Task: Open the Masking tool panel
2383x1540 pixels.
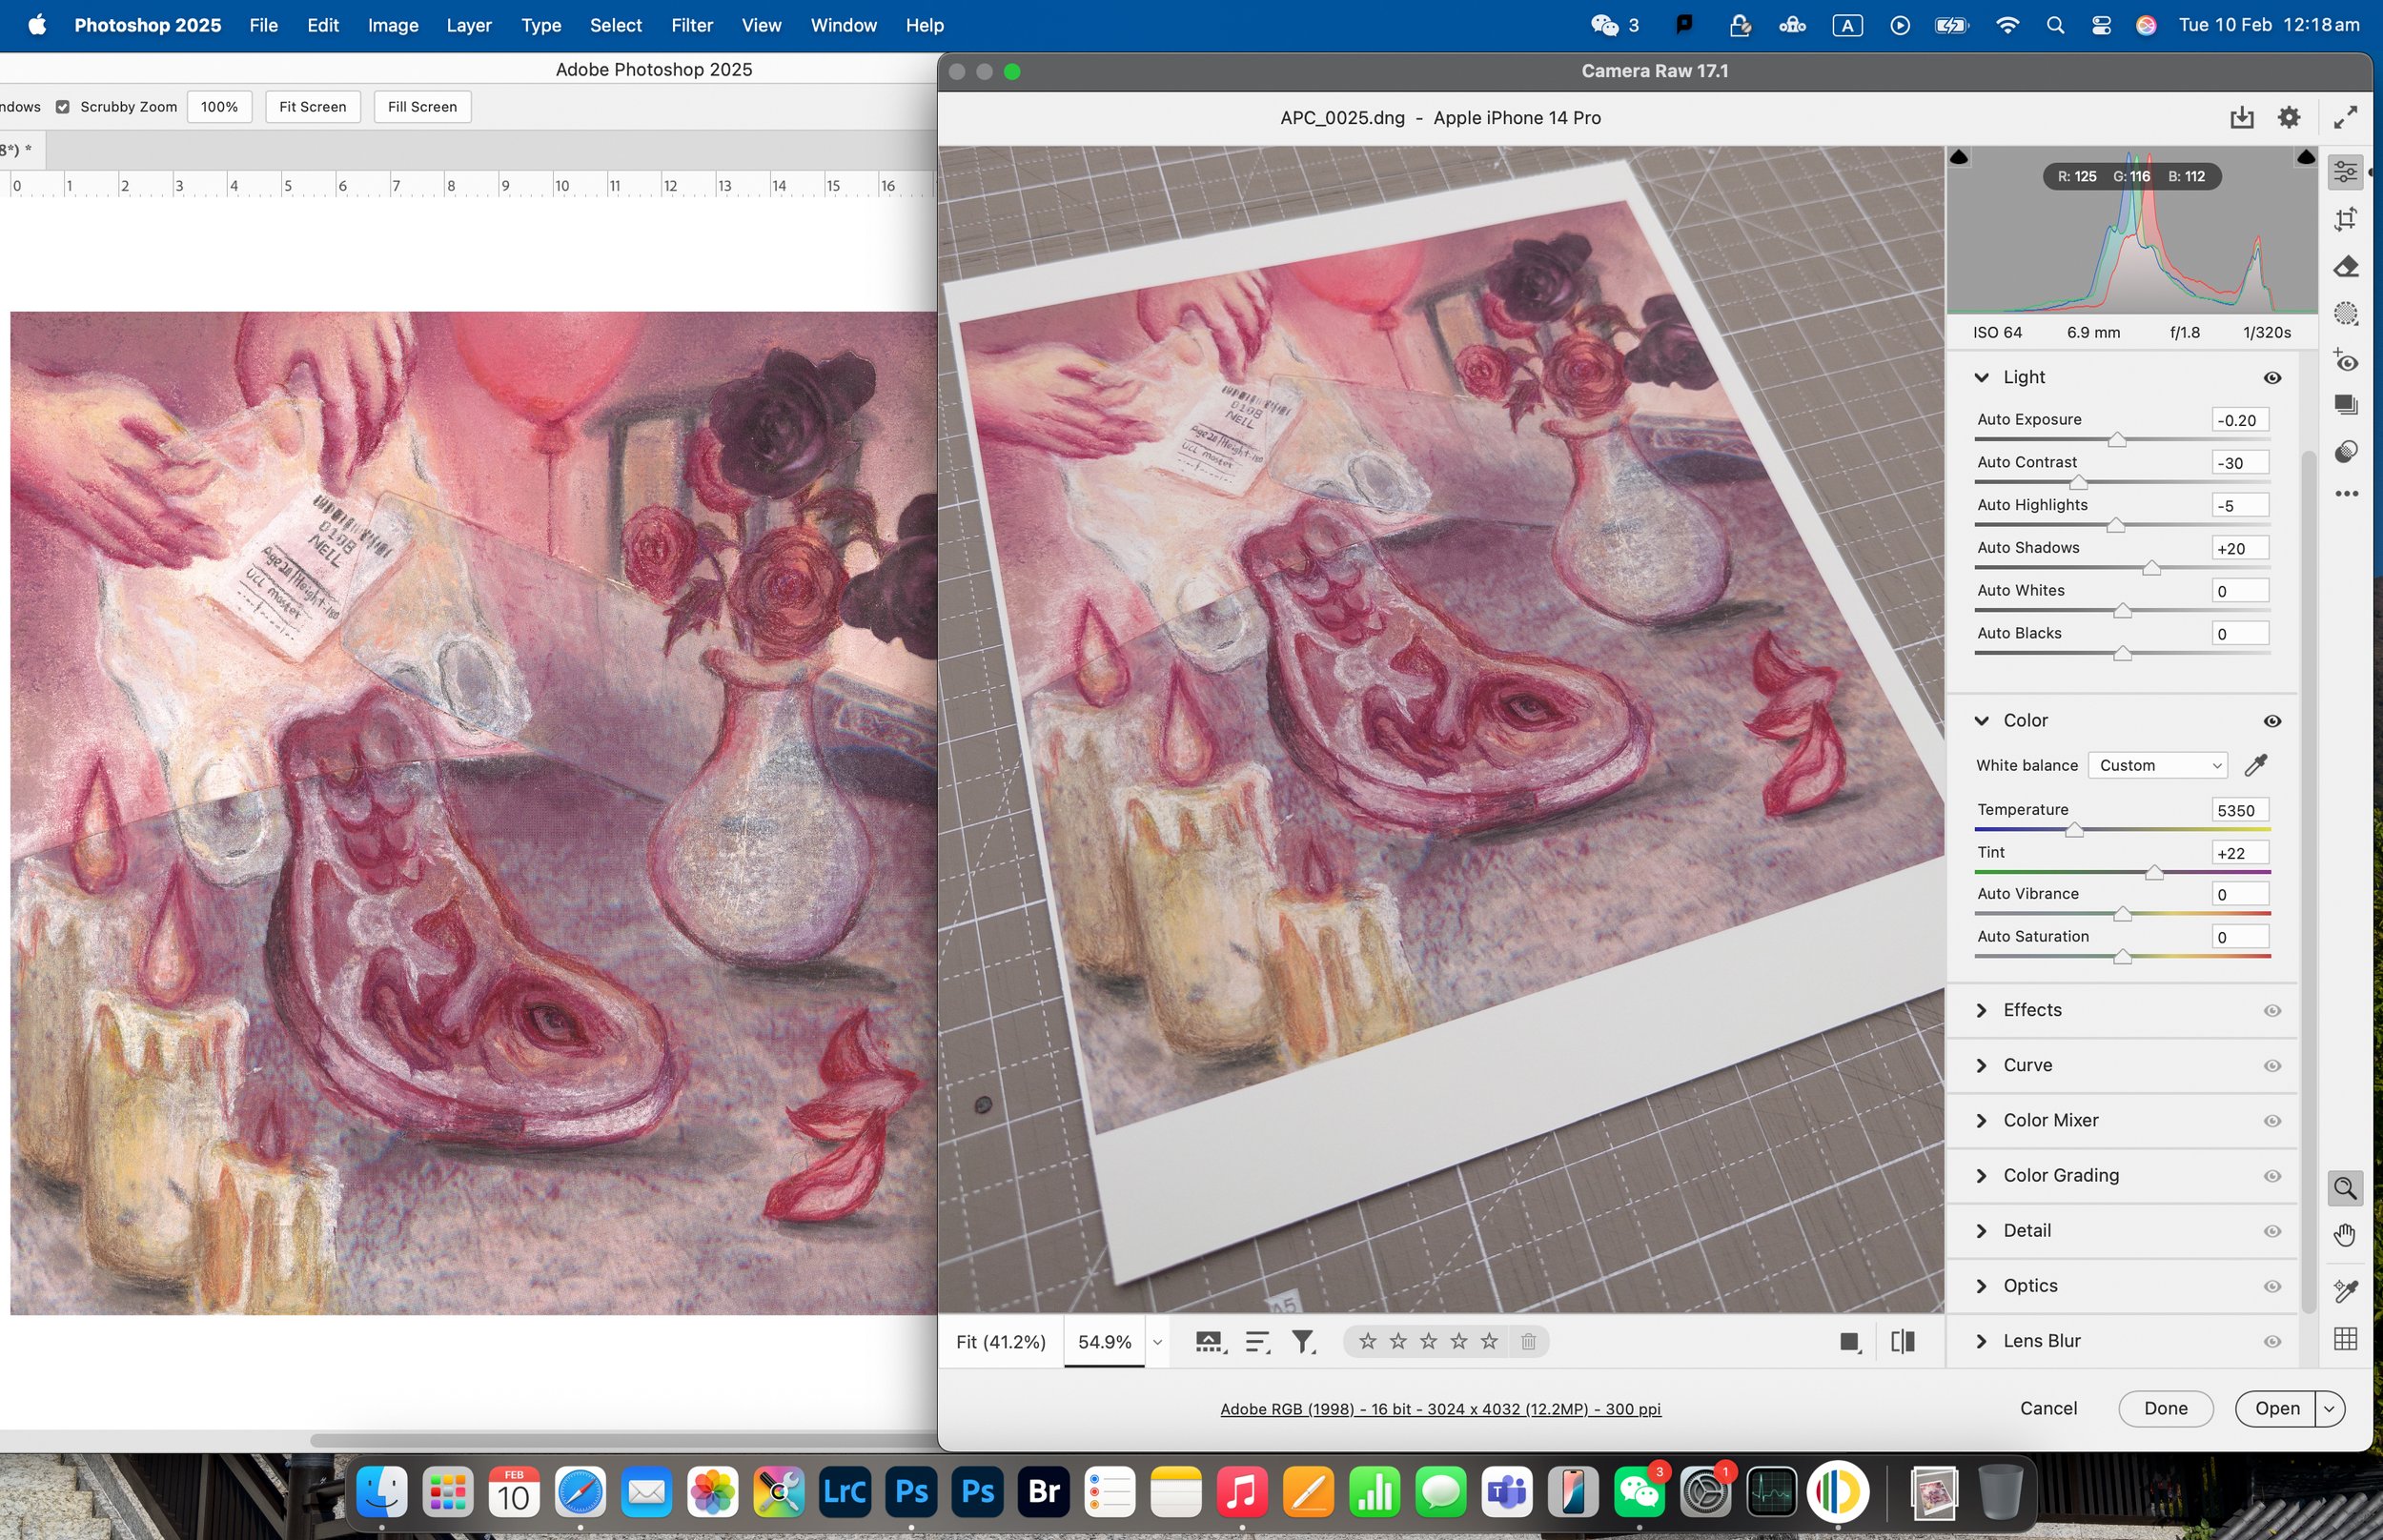Action: point(2345,314)
